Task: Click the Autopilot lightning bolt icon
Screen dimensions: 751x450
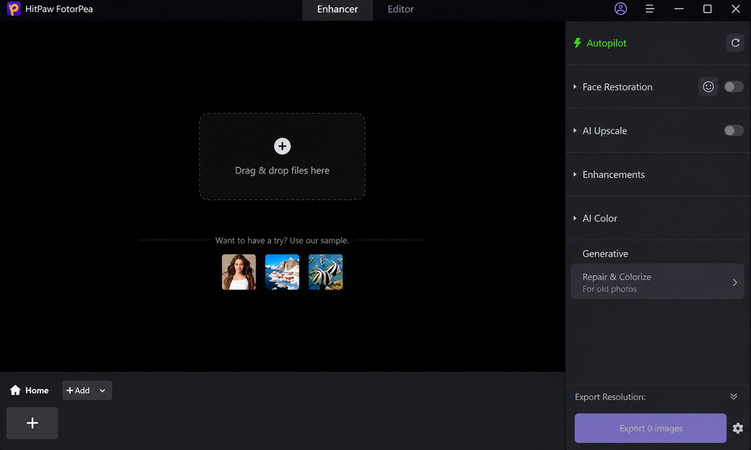Action: (x=578, y=43)
